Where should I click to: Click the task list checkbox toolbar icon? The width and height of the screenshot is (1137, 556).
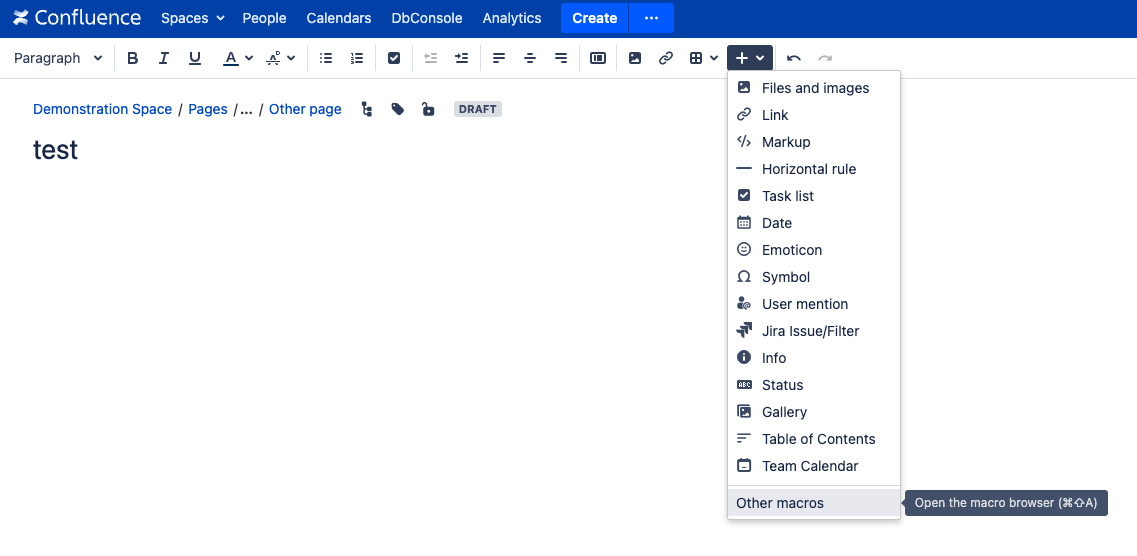pyautogui.click(x=394, y=58)
